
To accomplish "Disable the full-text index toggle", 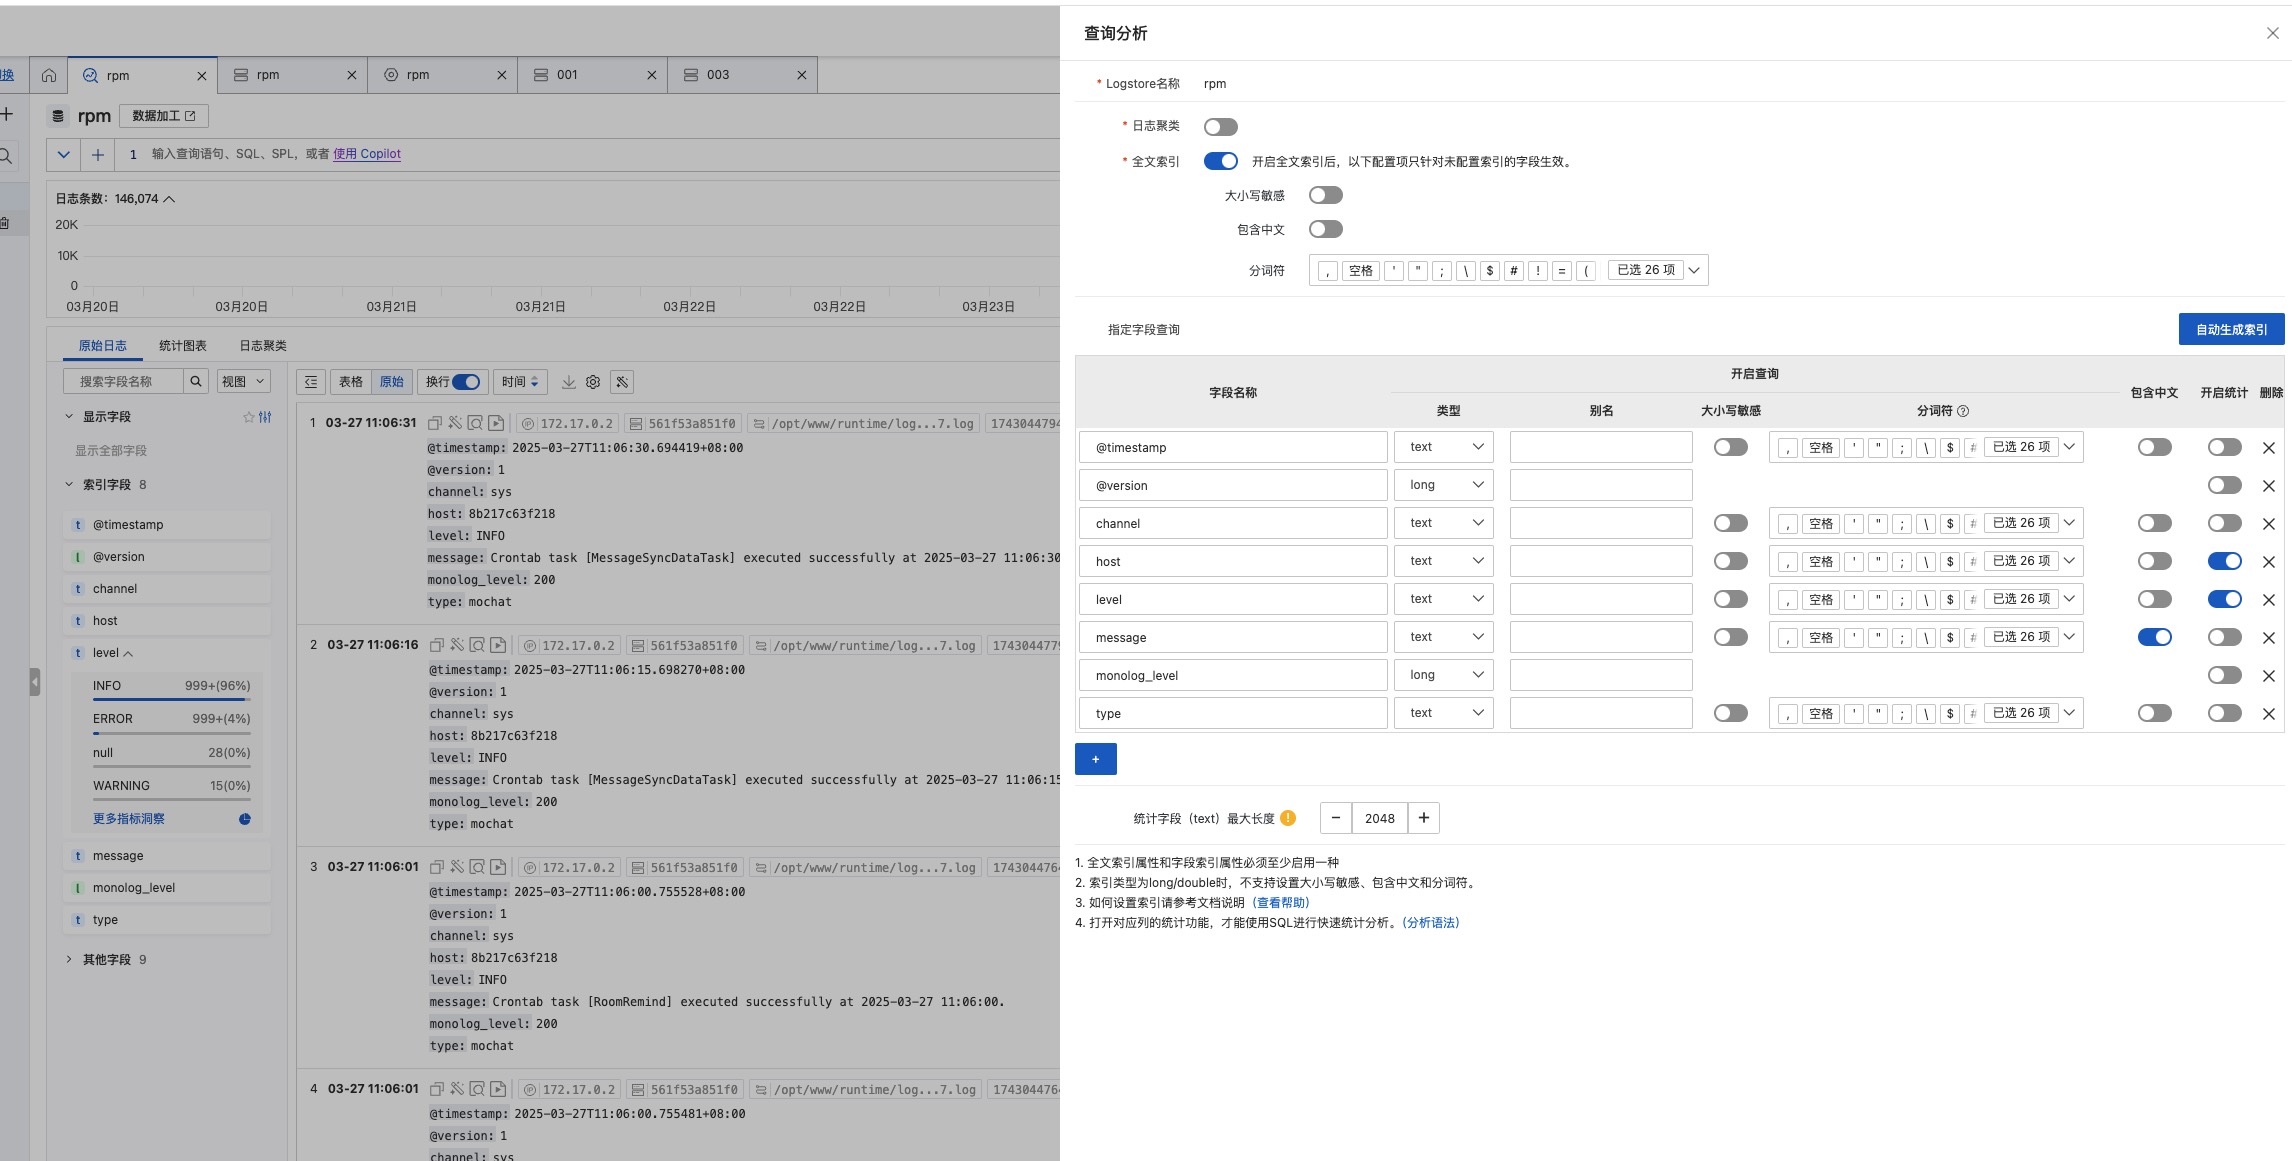I will 1220,161.
